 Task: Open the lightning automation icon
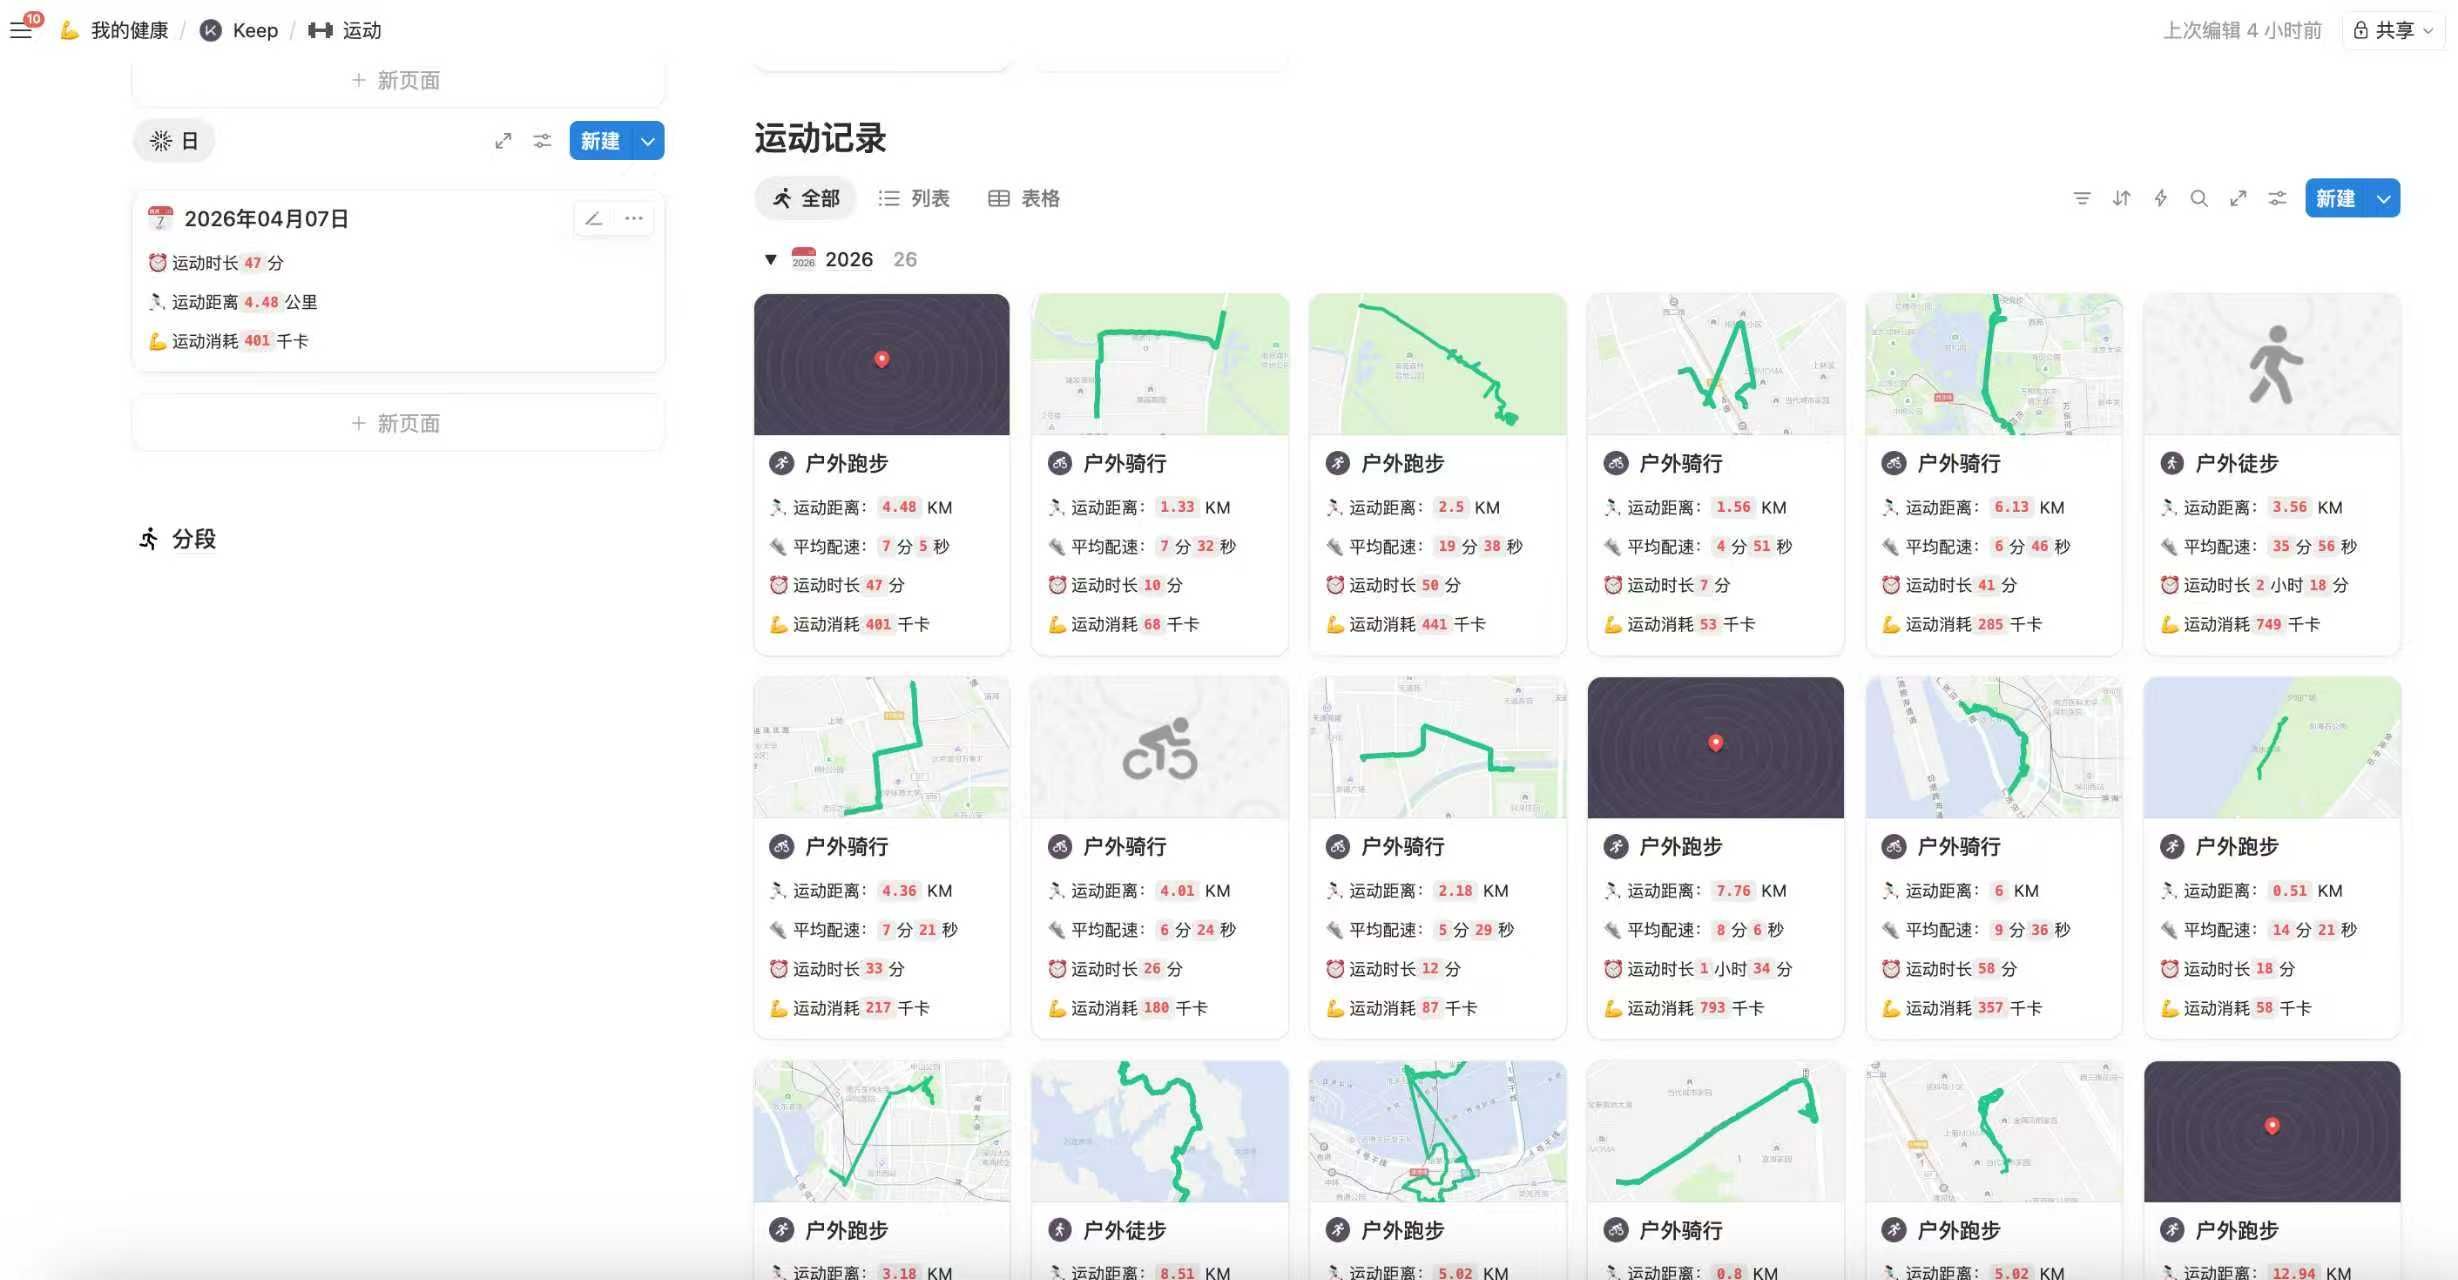[x=2160, y=198]
